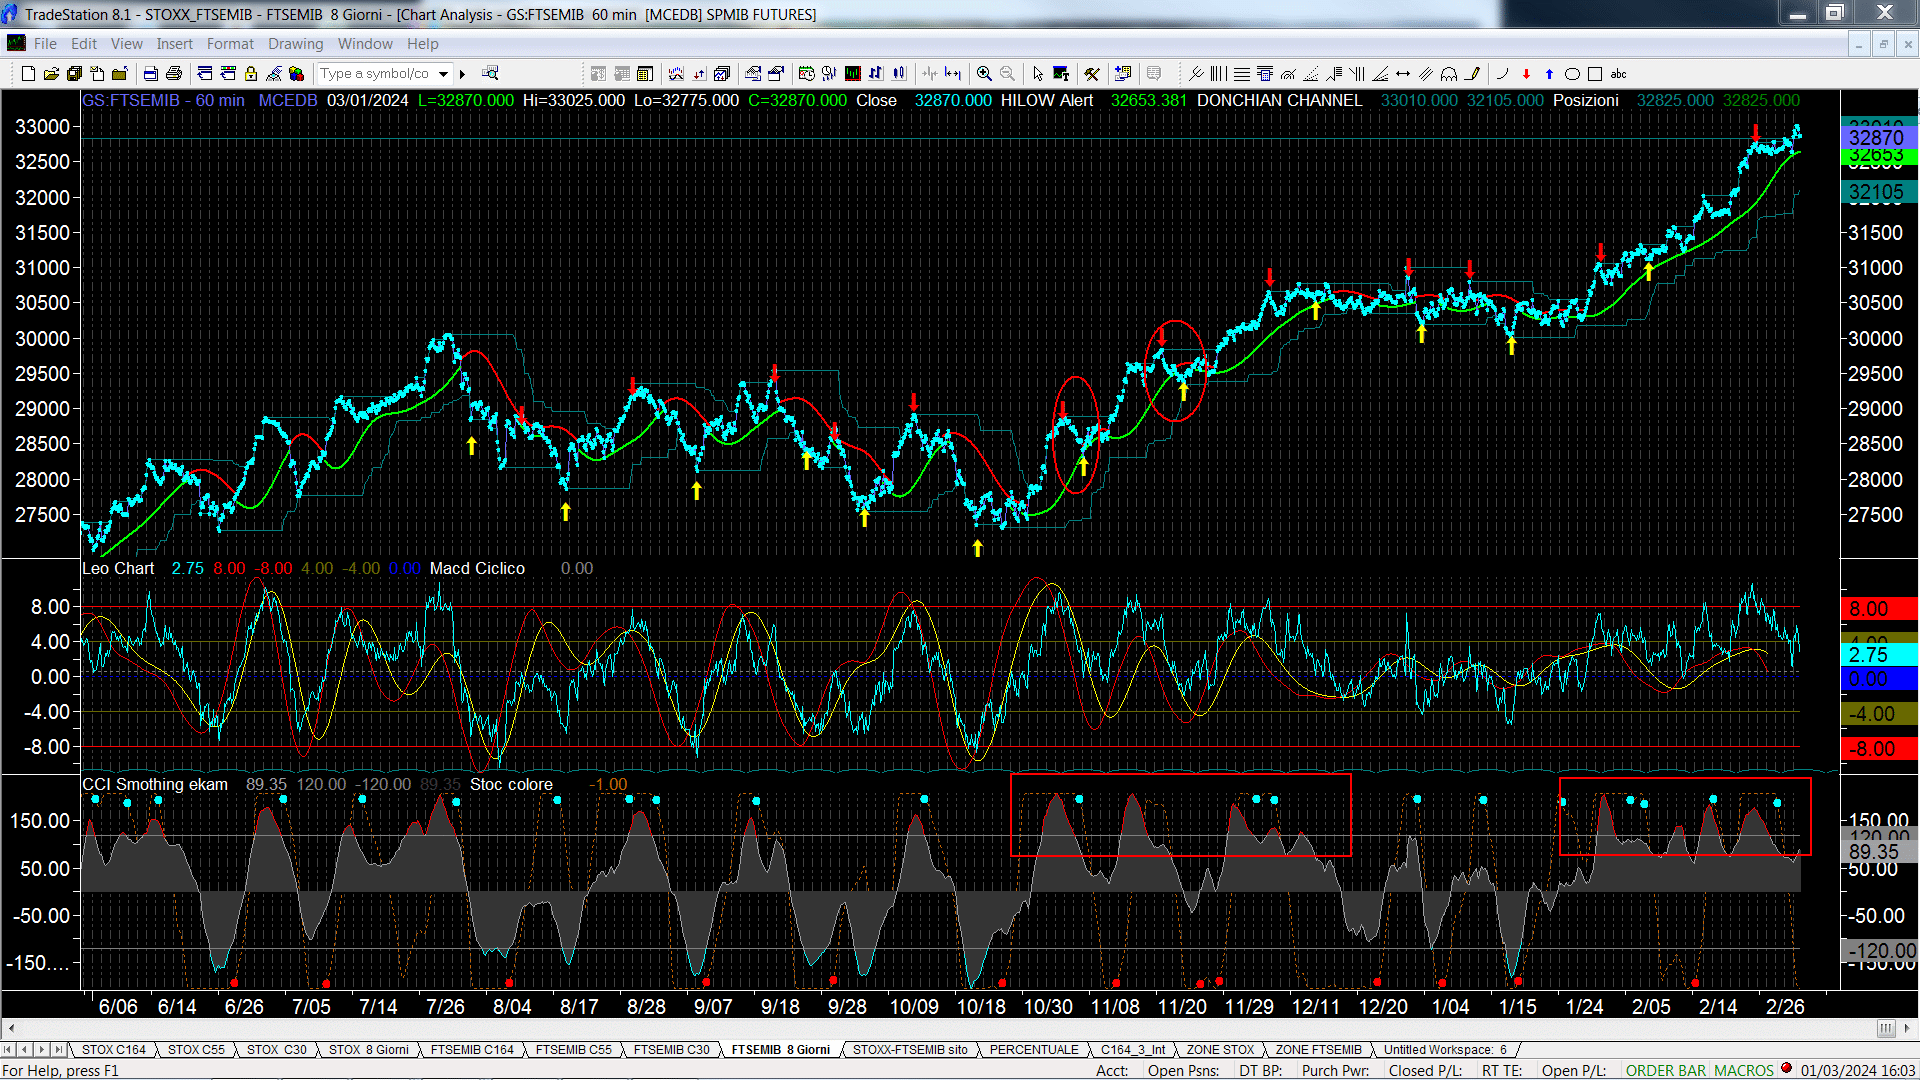Select the pointer arrow tool
The image size is (1920, 1080).
click(1038, 73)
